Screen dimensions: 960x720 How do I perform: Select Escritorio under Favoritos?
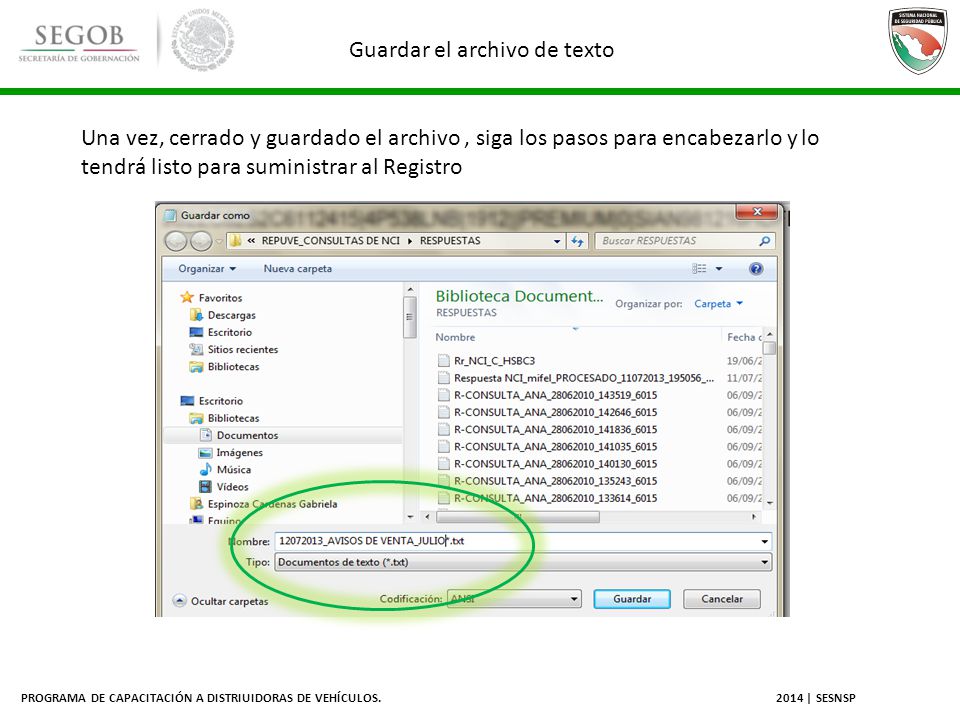221,332
